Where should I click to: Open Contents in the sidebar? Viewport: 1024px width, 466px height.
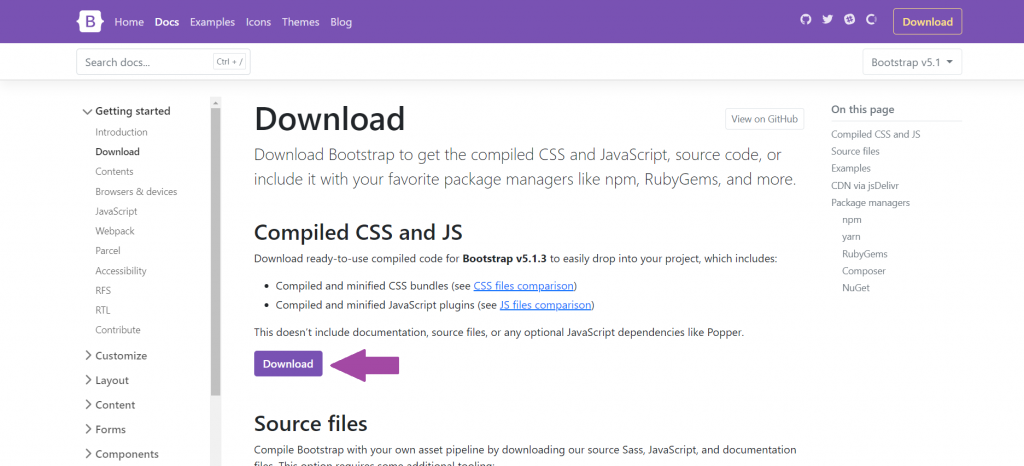[x=114, y=172]
